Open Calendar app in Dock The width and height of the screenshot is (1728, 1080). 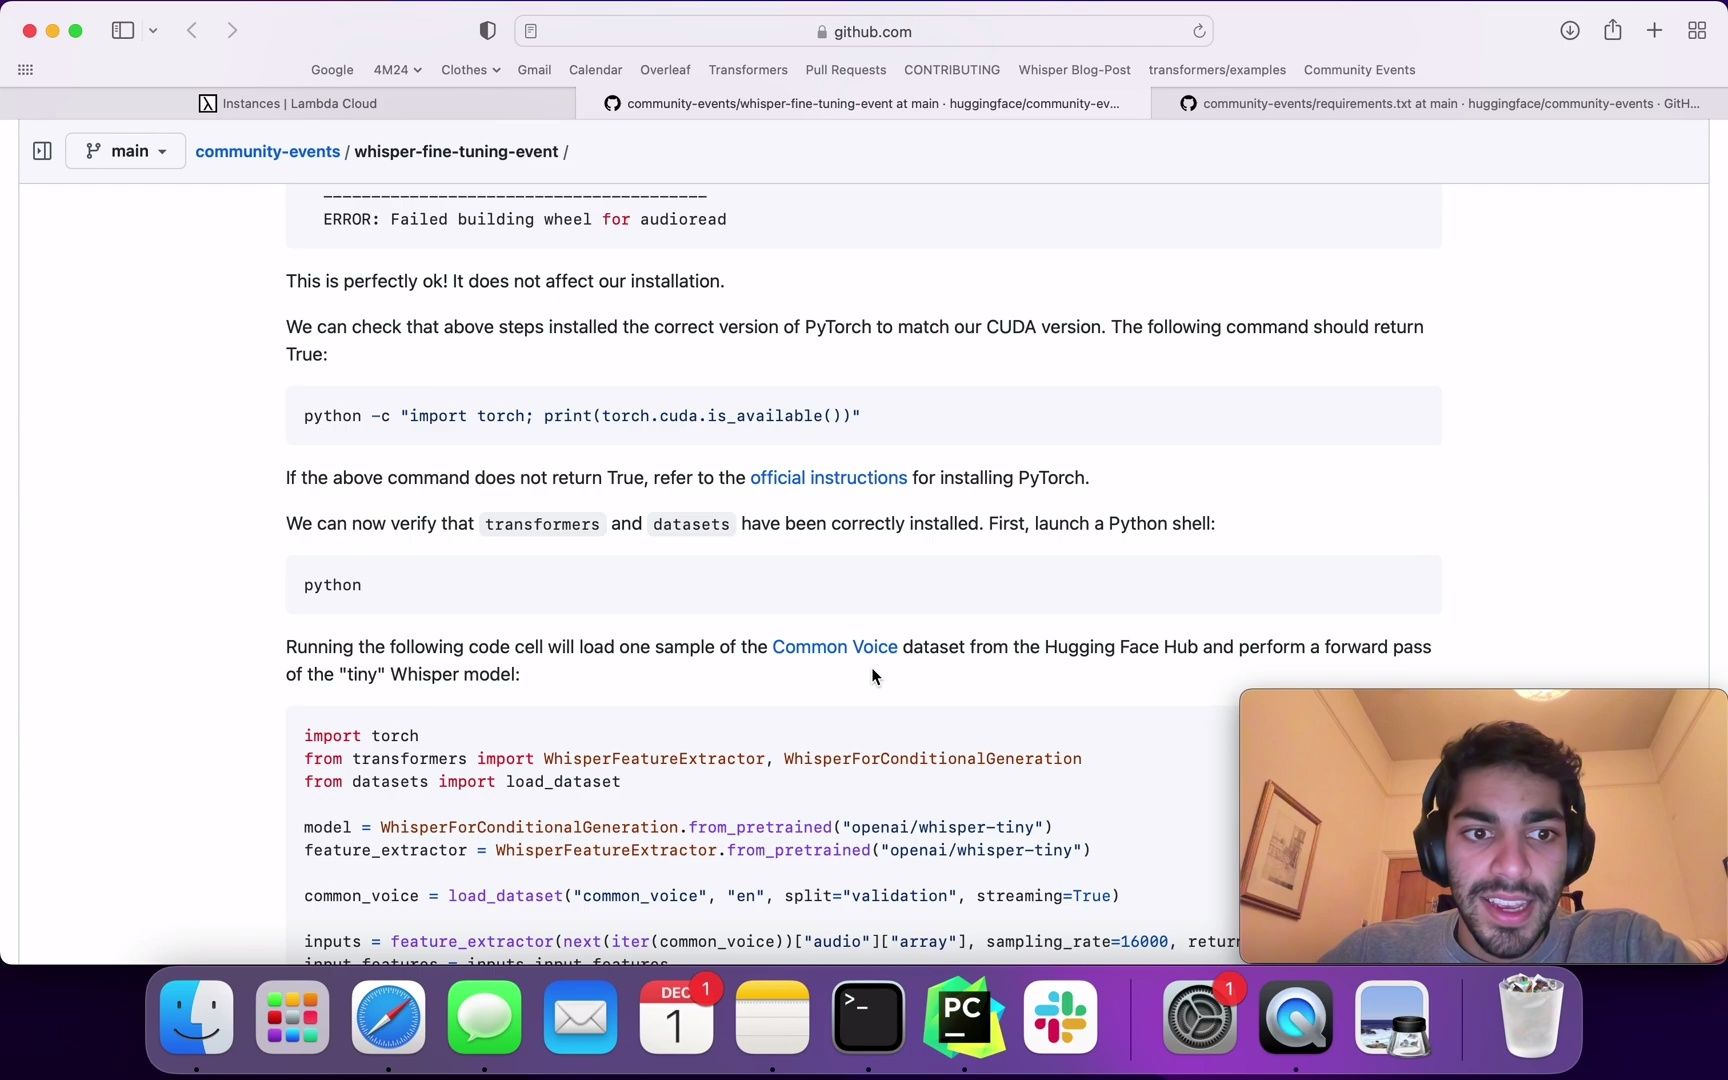point(676,1018)
